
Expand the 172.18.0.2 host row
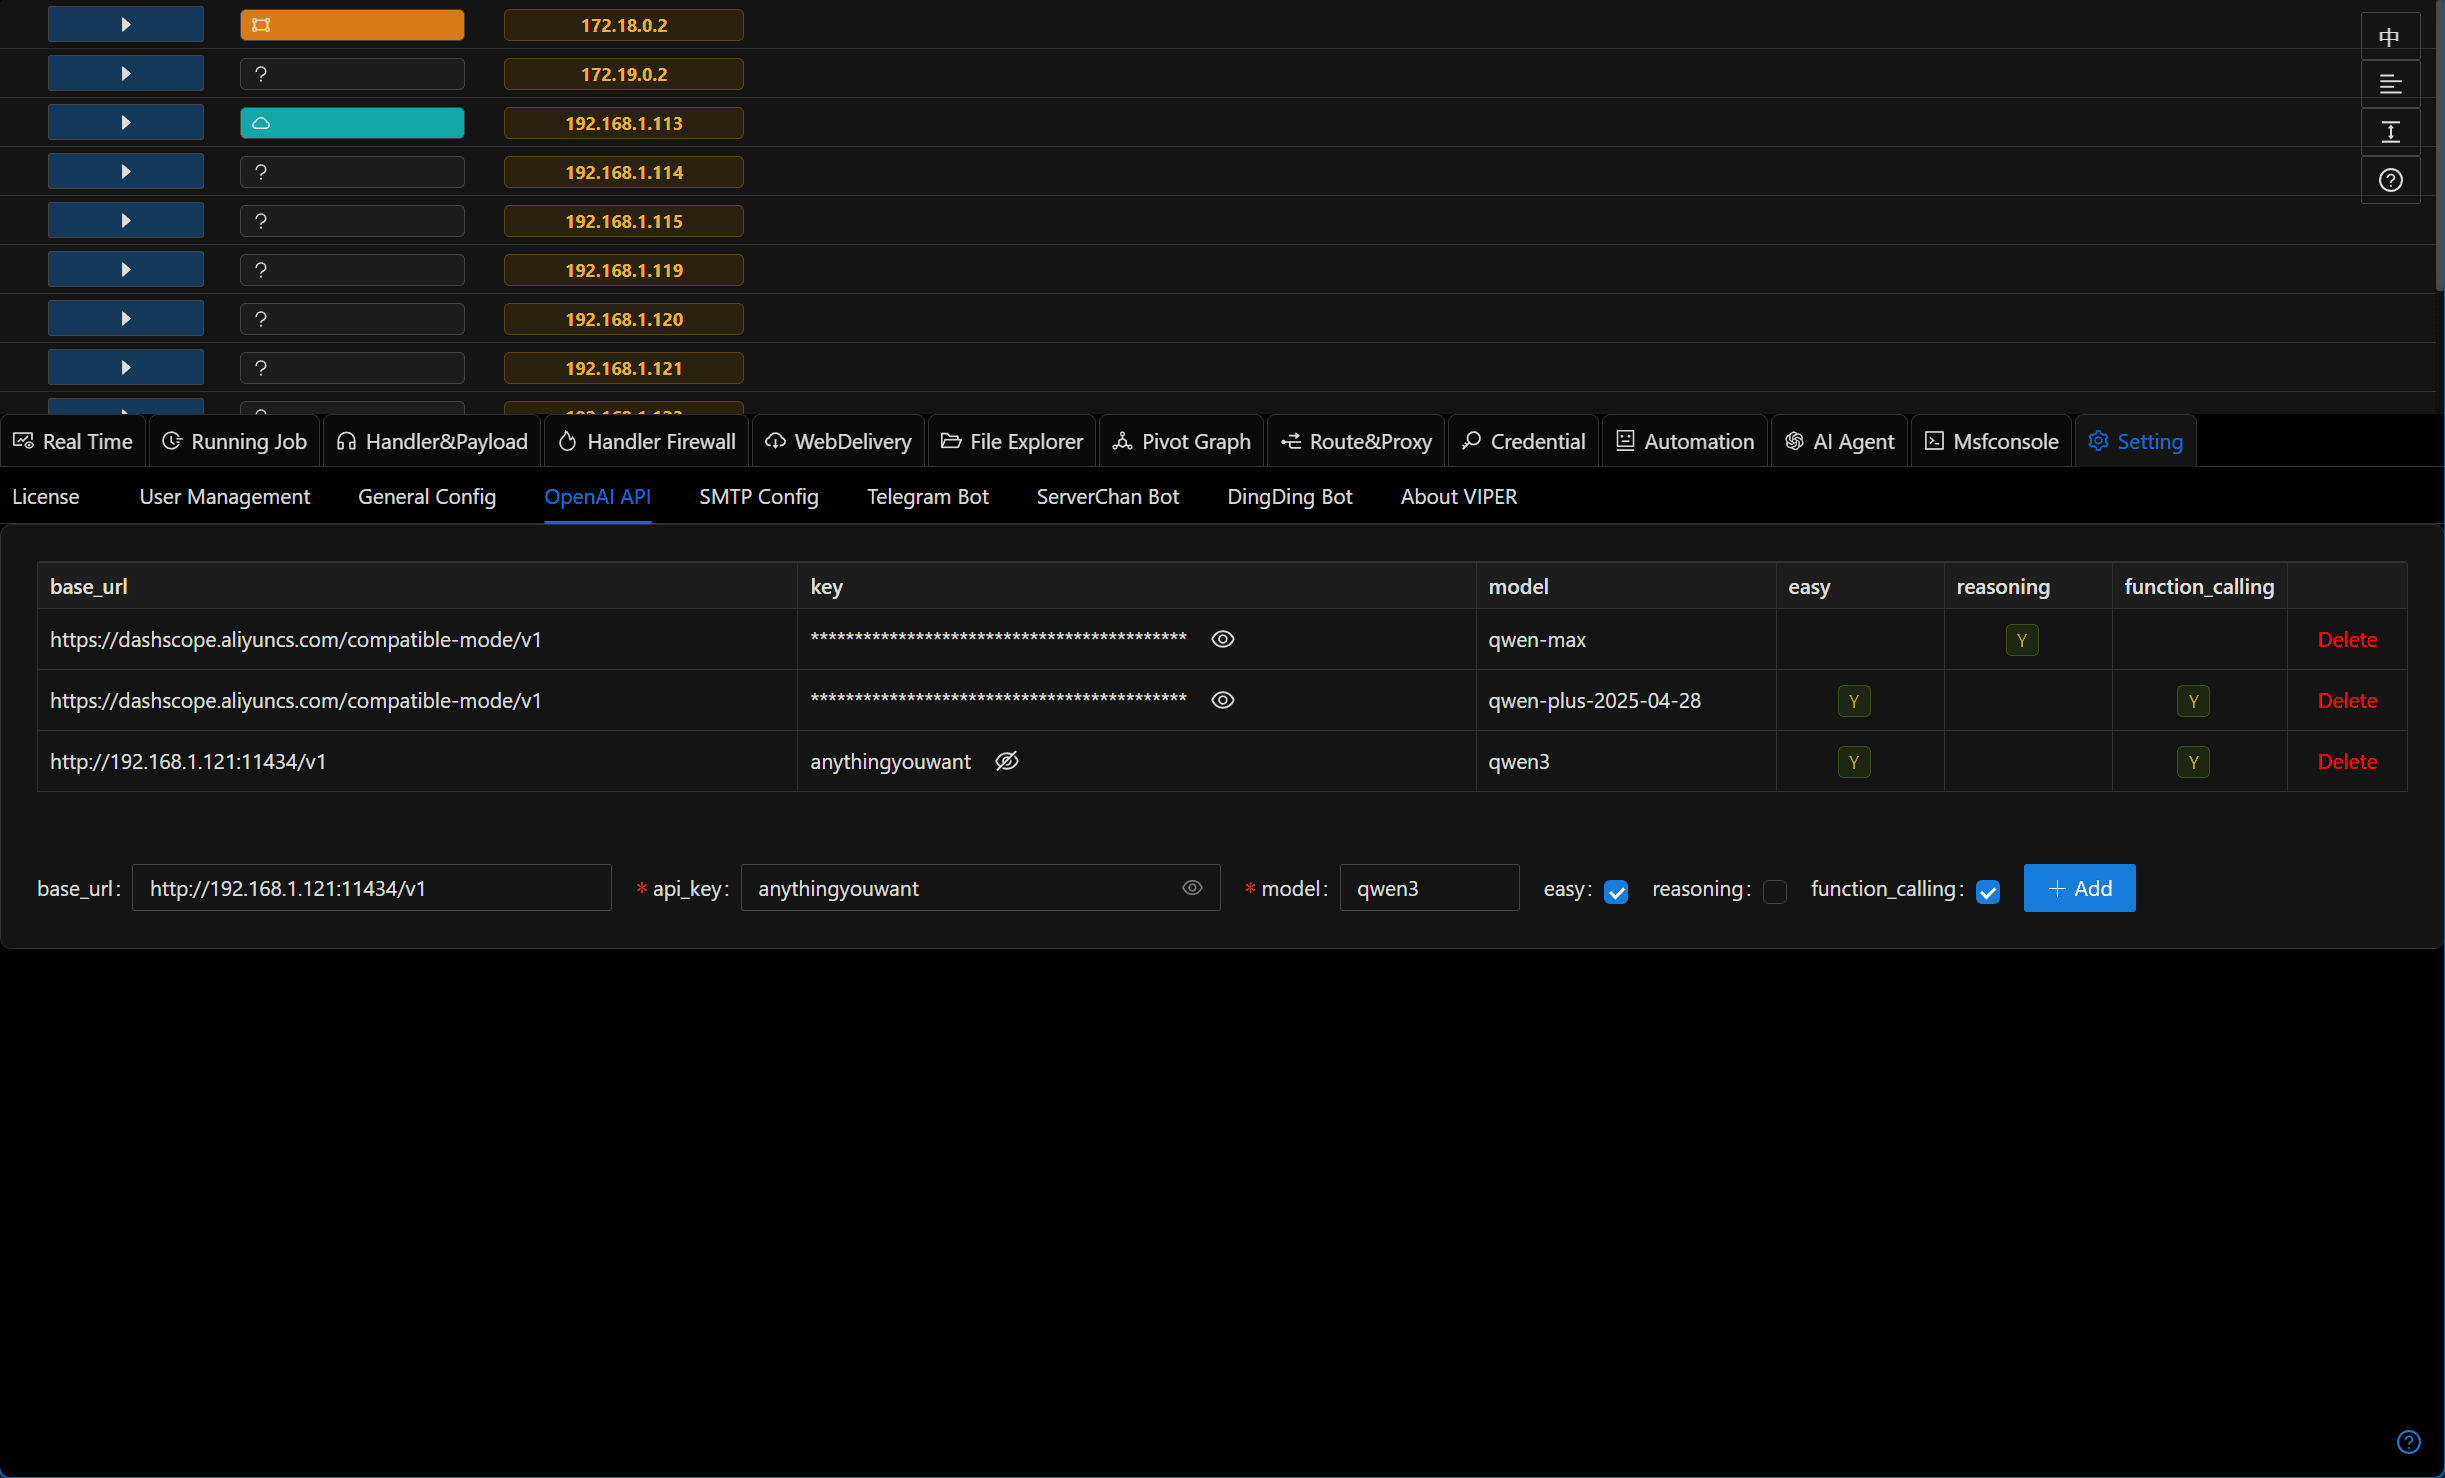tap(126, 25)
